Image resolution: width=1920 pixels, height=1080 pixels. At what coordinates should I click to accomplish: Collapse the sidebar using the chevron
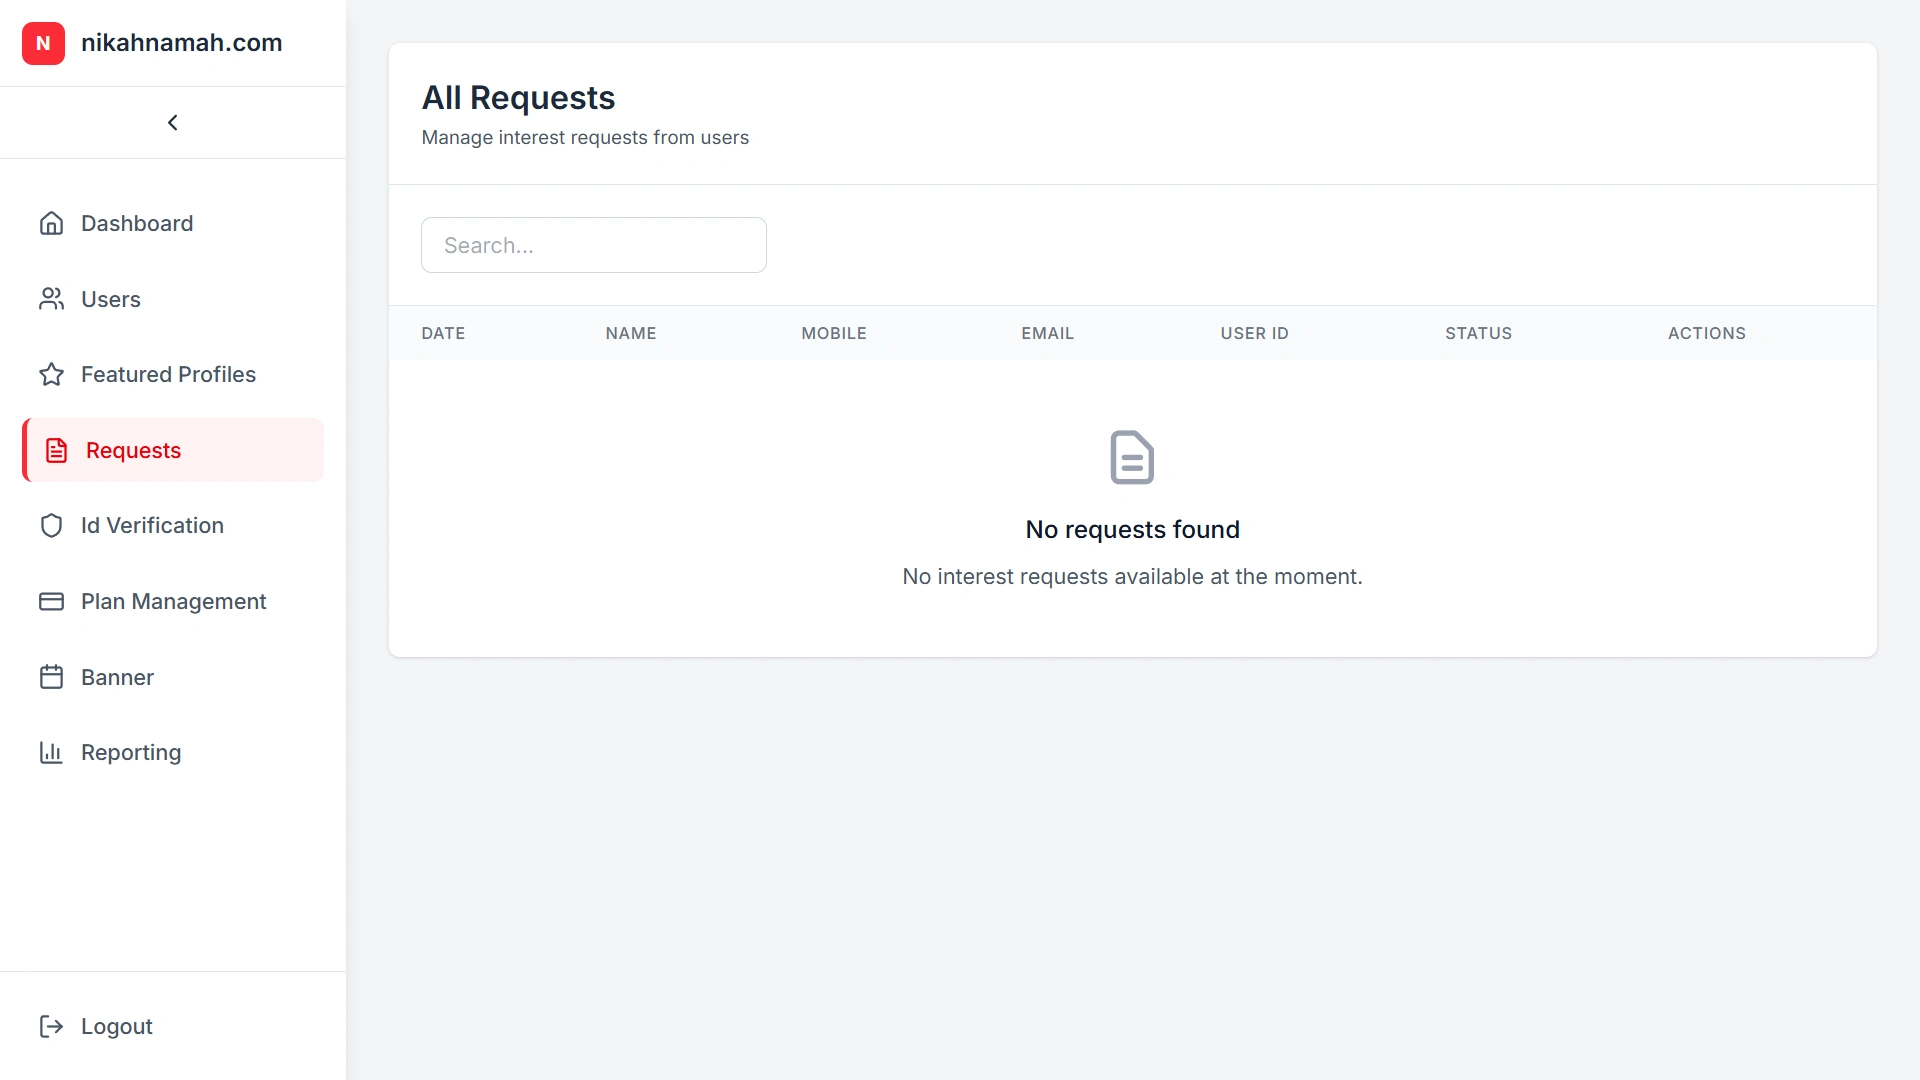(x=172, y=122)
